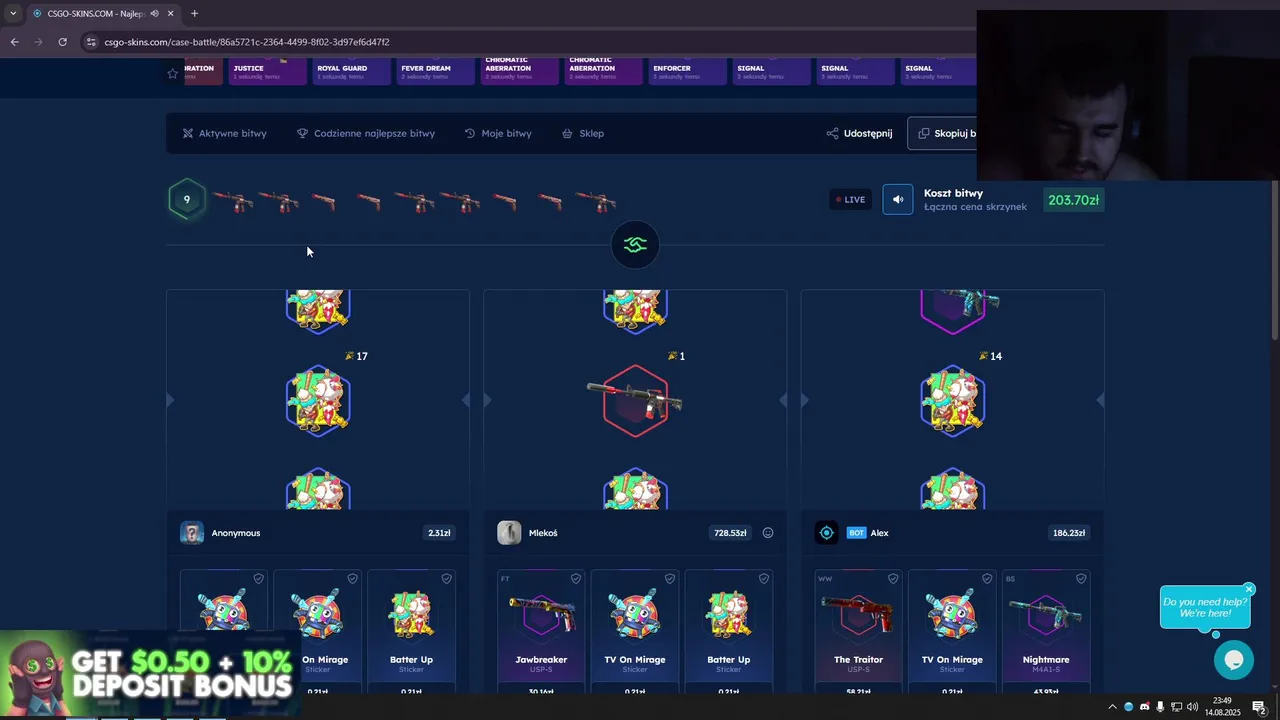Click the deposit bonus promo banner
The image size is (1280, 720).
[x=150, y=674]
